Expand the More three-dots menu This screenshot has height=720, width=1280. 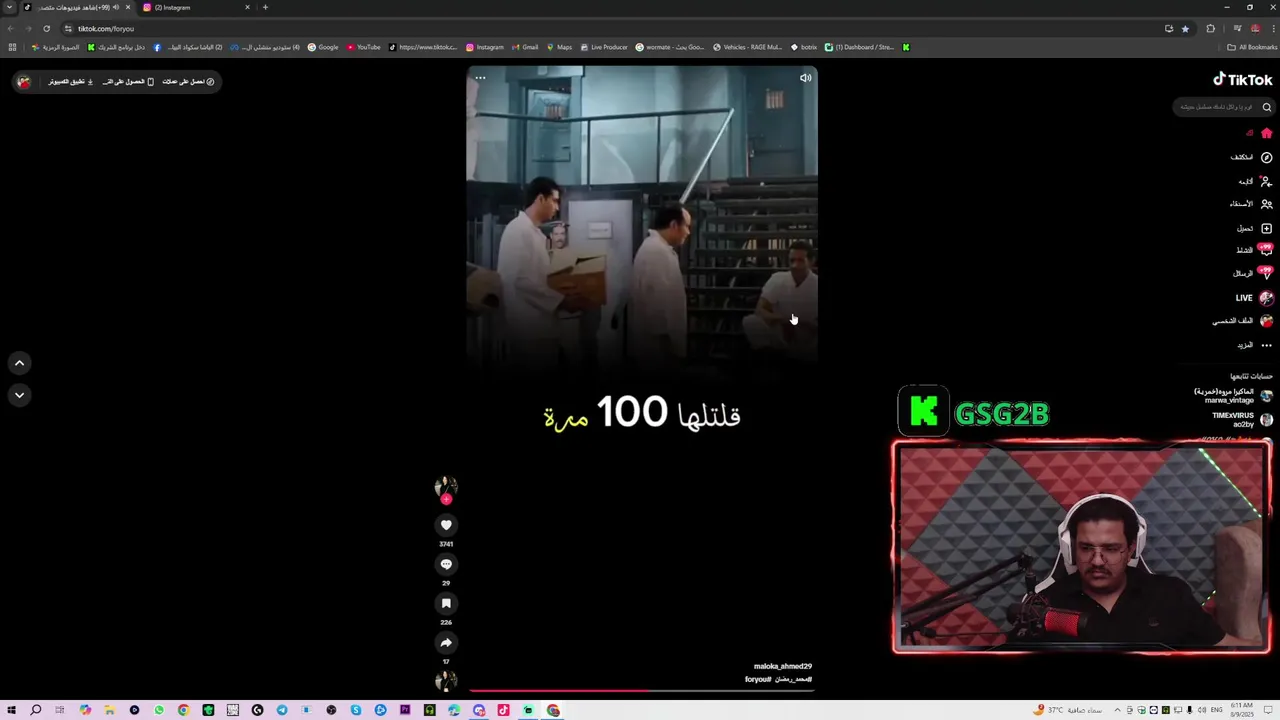(1266, 345)
